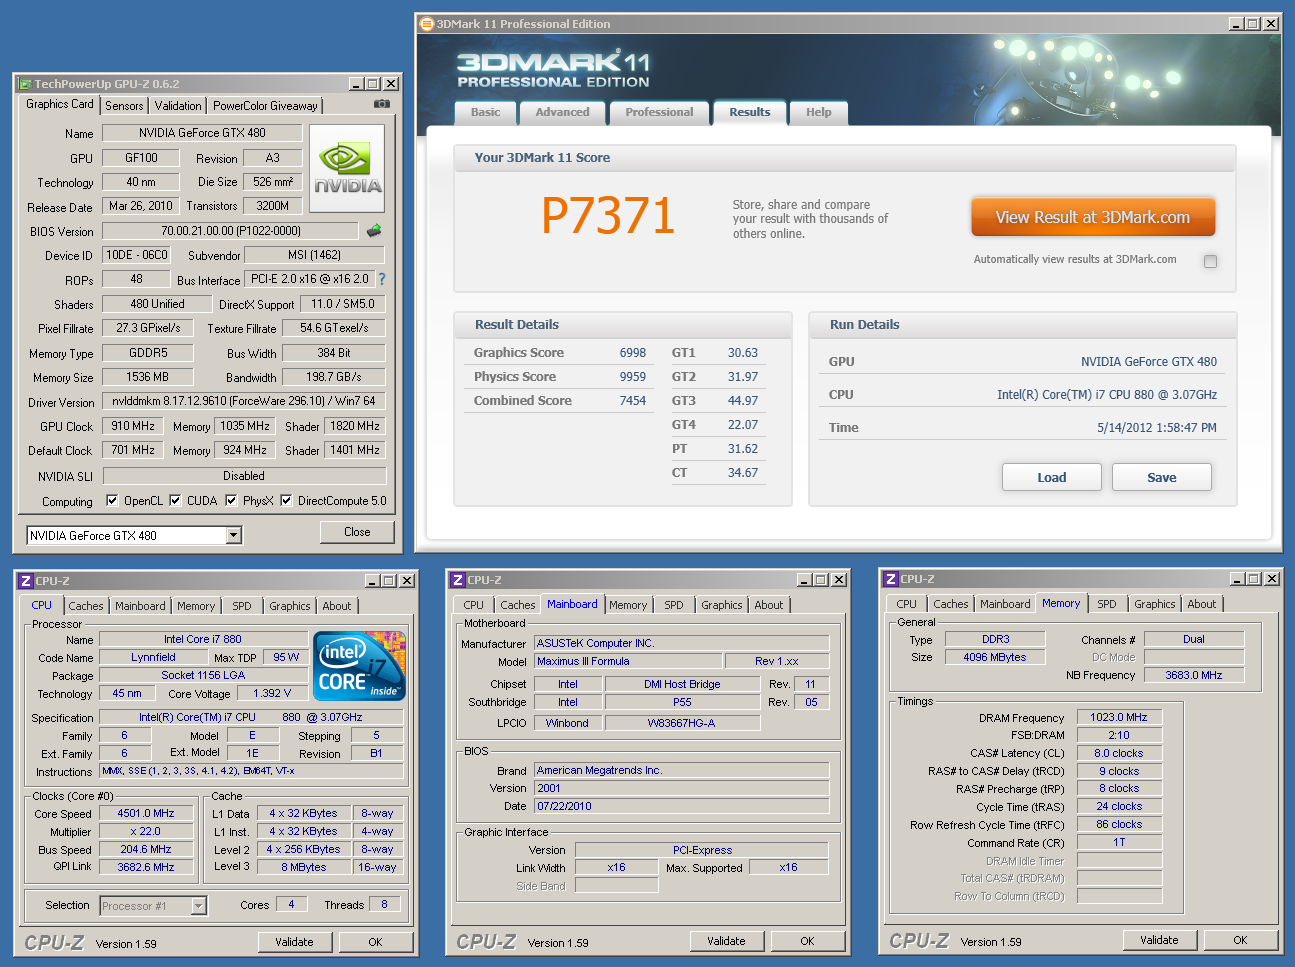This screenshot has width=1295, height=967.
Task: Click the Bandwidth value 198.7 GB/s
Action: [x=334, y=377]
